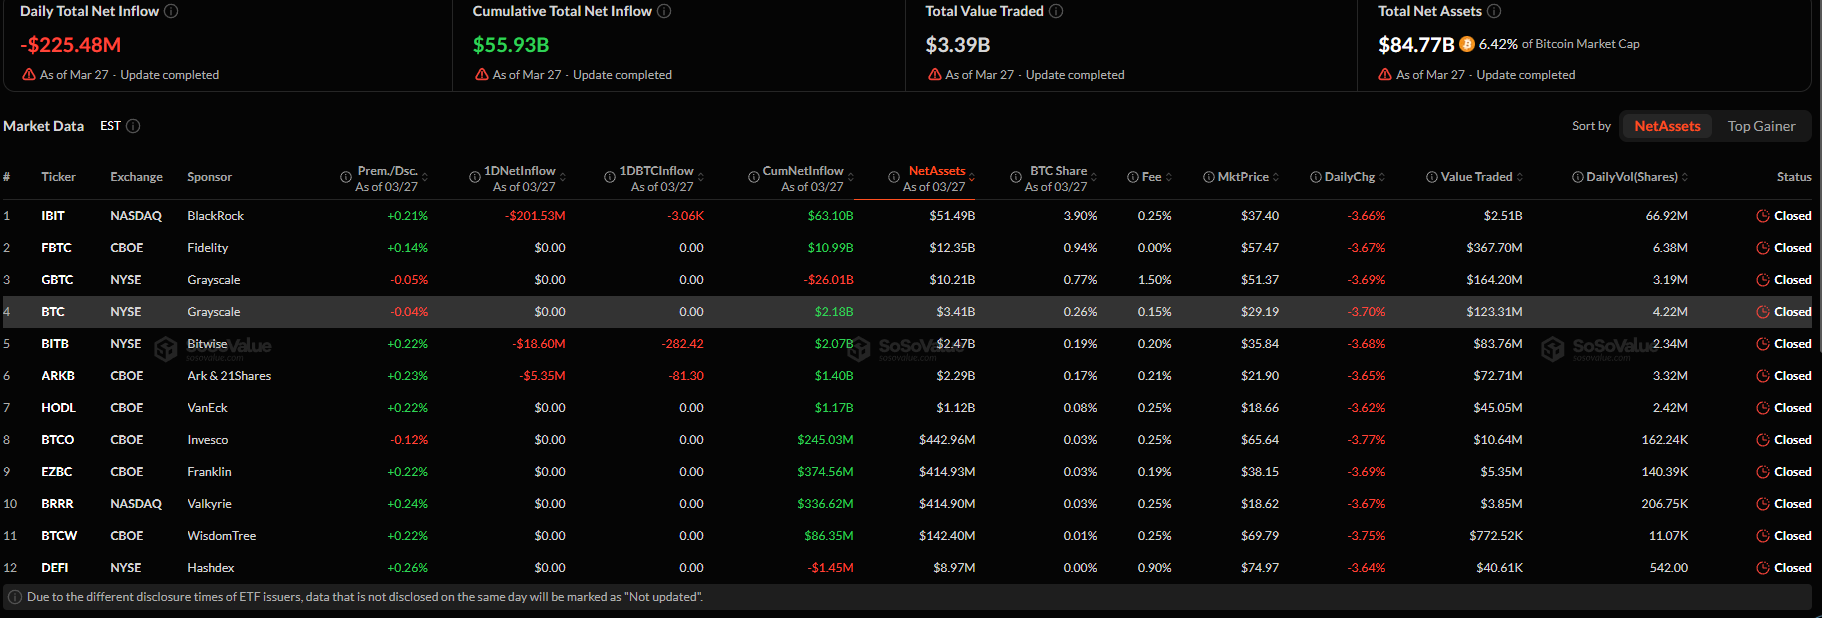Click the EST timezone info icon

[x=133, y=126]
